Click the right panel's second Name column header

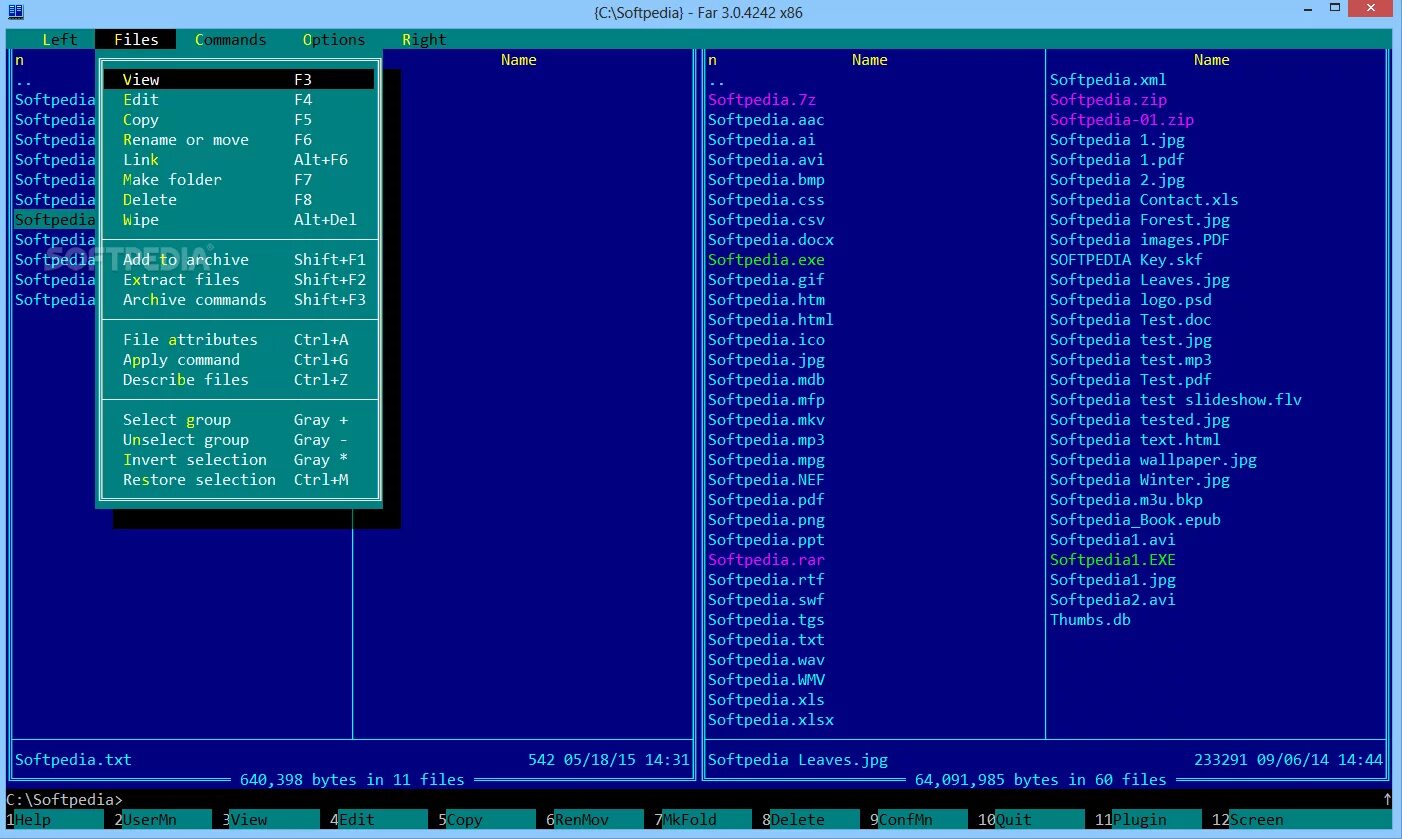(x=1212, y=60)
